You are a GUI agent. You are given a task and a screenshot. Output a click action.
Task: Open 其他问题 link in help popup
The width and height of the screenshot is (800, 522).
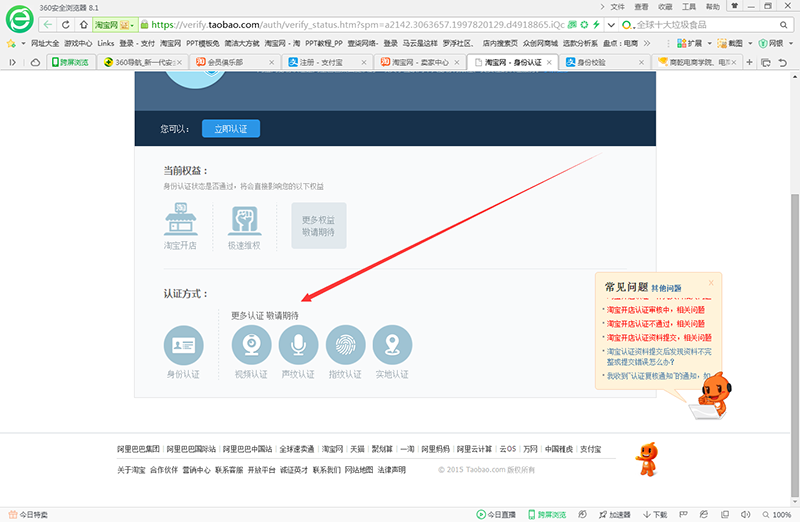[666, 288]
